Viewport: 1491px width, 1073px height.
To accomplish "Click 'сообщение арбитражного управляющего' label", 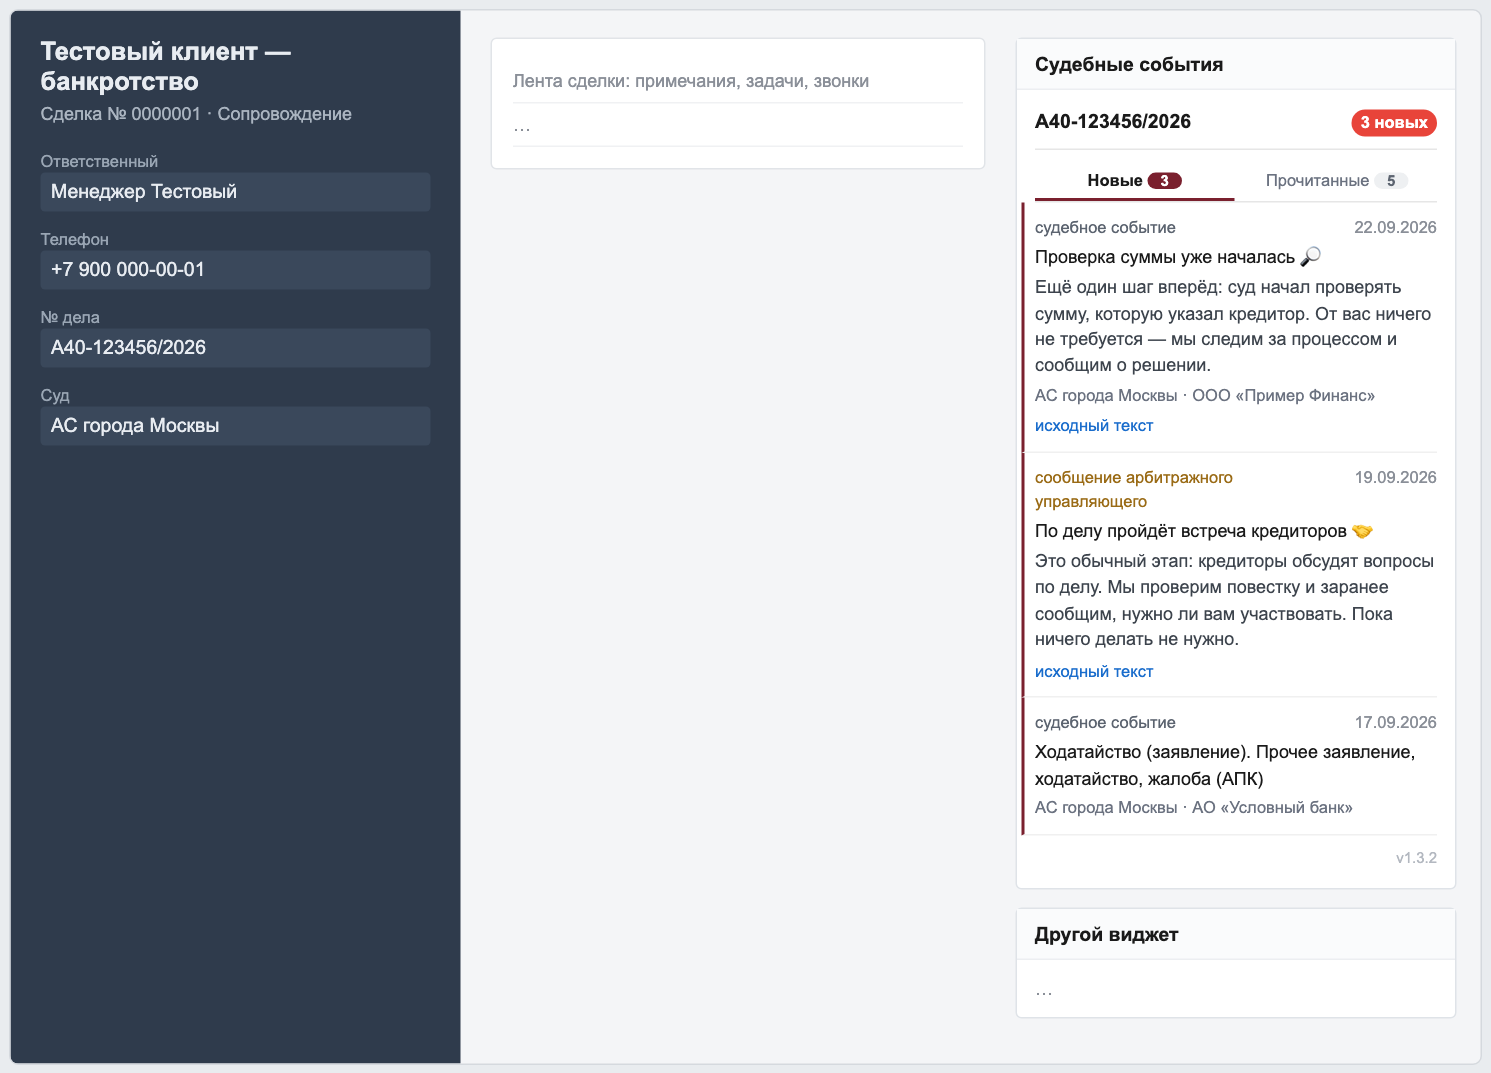I will coord(1134,490).
